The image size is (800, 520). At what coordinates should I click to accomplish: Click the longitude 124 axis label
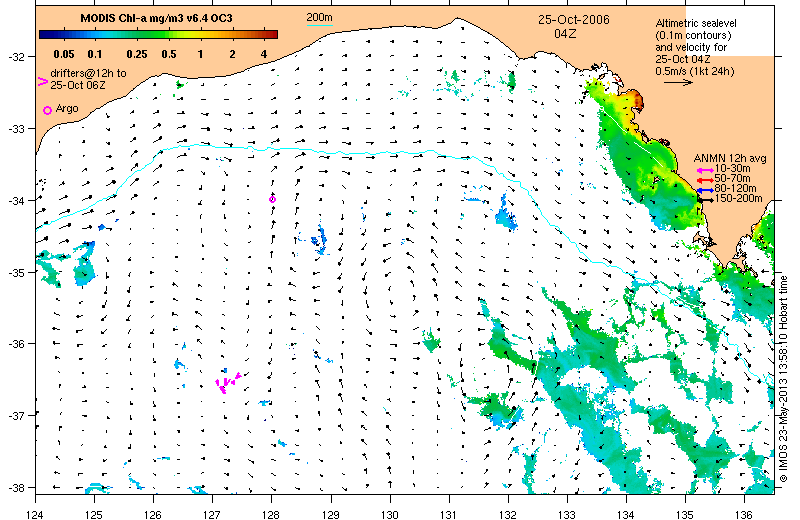pyautogui.click(x=35, y=514)
